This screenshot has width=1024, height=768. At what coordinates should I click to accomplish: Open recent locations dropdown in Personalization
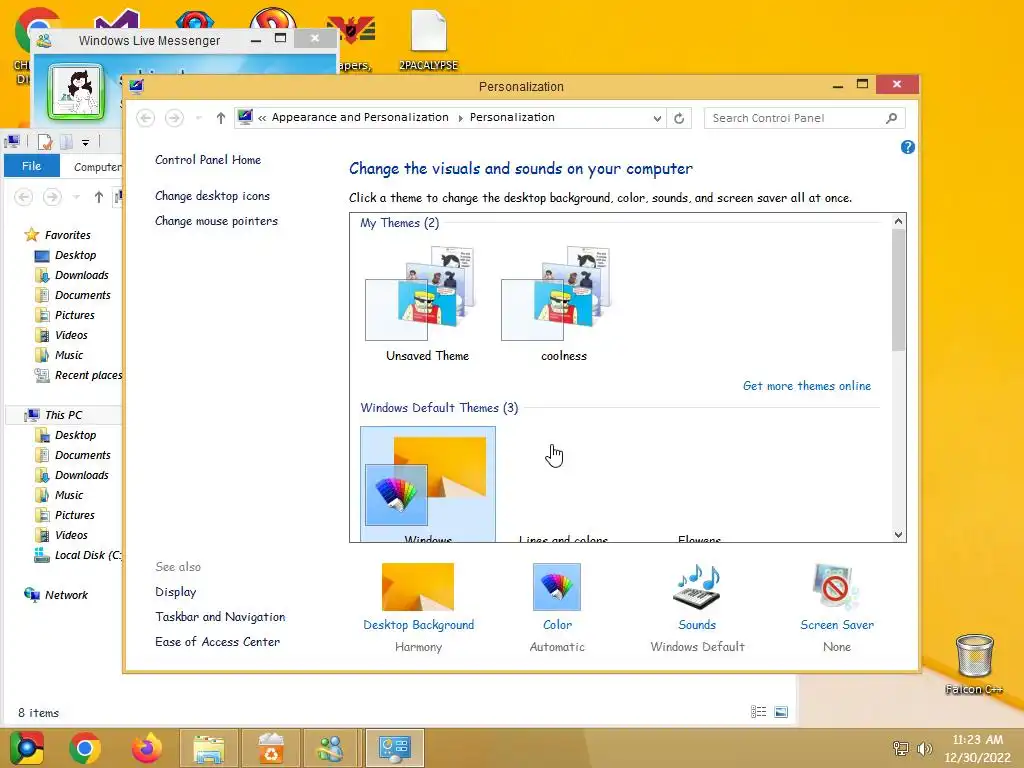click(x=199, y=118)
